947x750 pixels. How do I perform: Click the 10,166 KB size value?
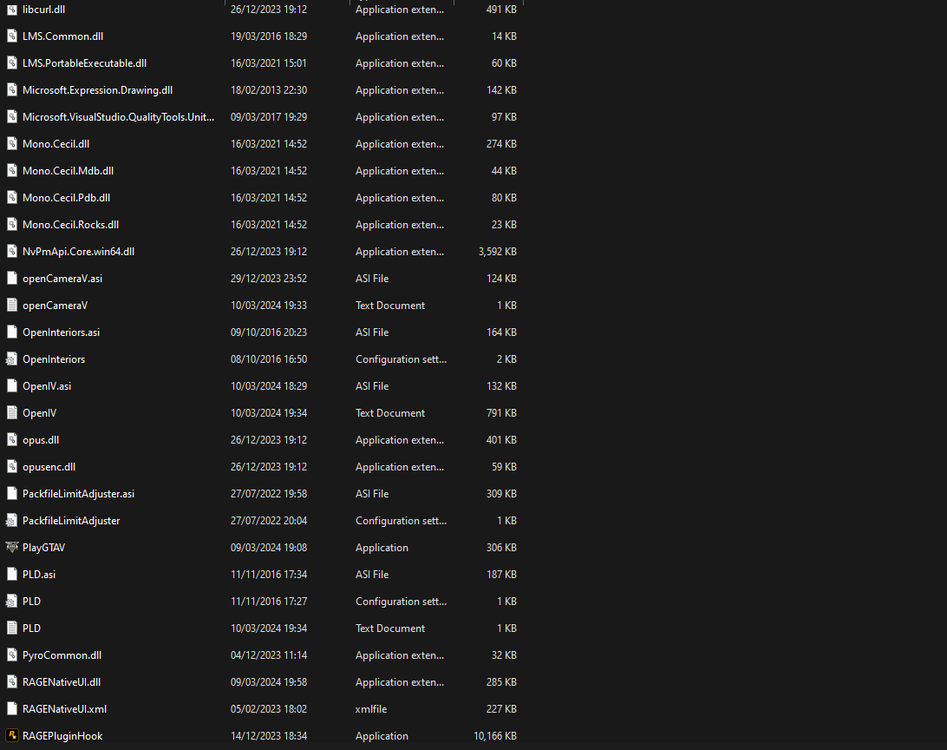click(x=495, y=736)
